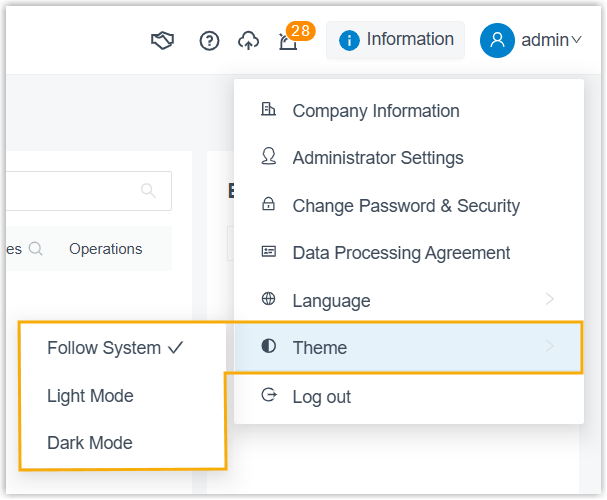
Task: Open notifications bell with 28 badge
Action: tap(288, 42)
